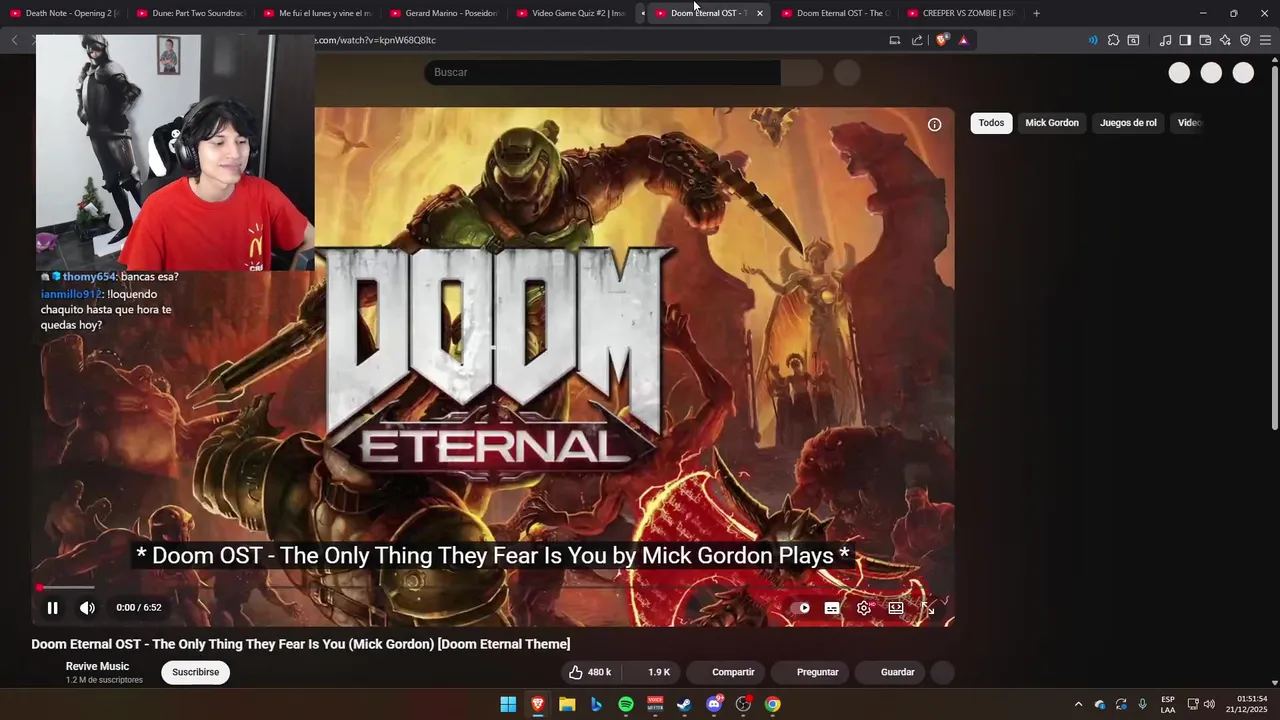Pause the Doom Eternal video

[52, 607]
